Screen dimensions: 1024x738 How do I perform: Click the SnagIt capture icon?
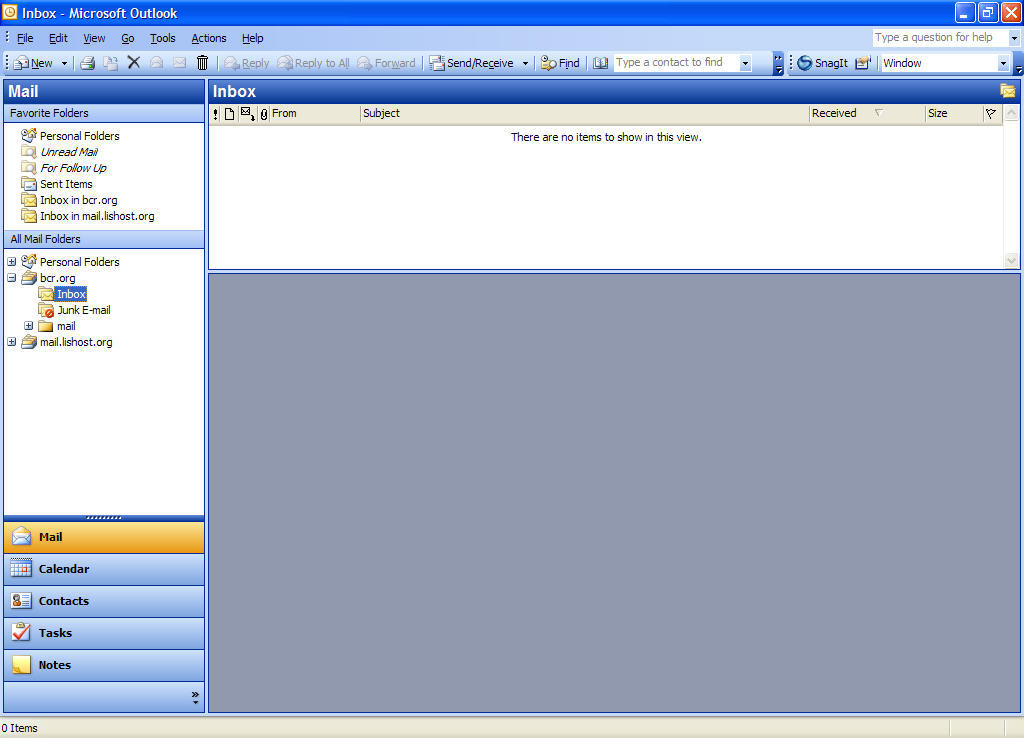(x=822, y=63)
